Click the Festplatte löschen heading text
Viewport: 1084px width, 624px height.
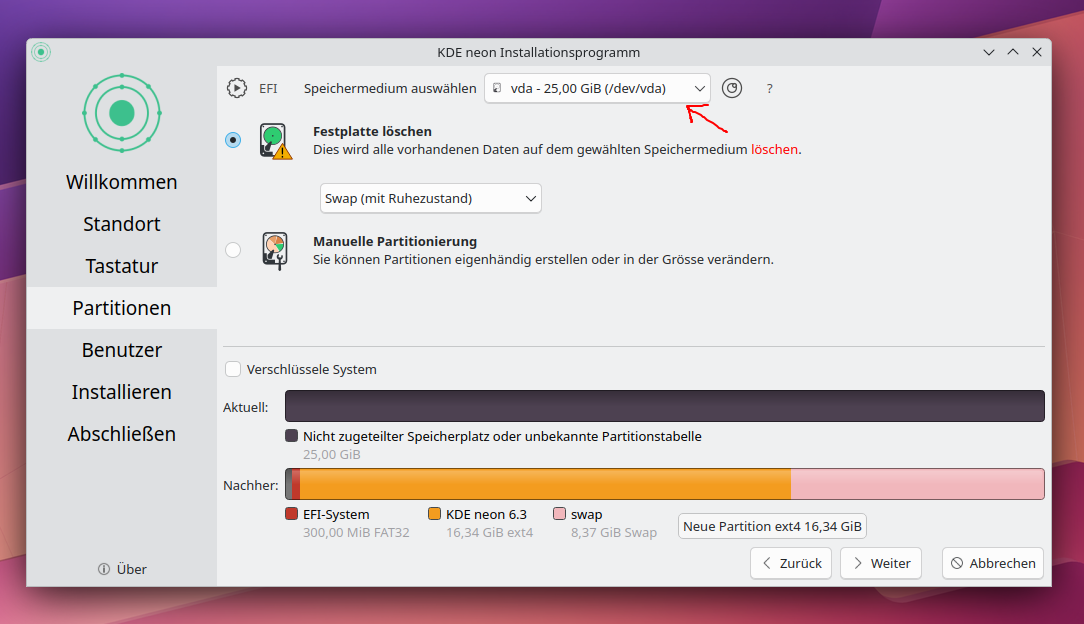(372, 131)
